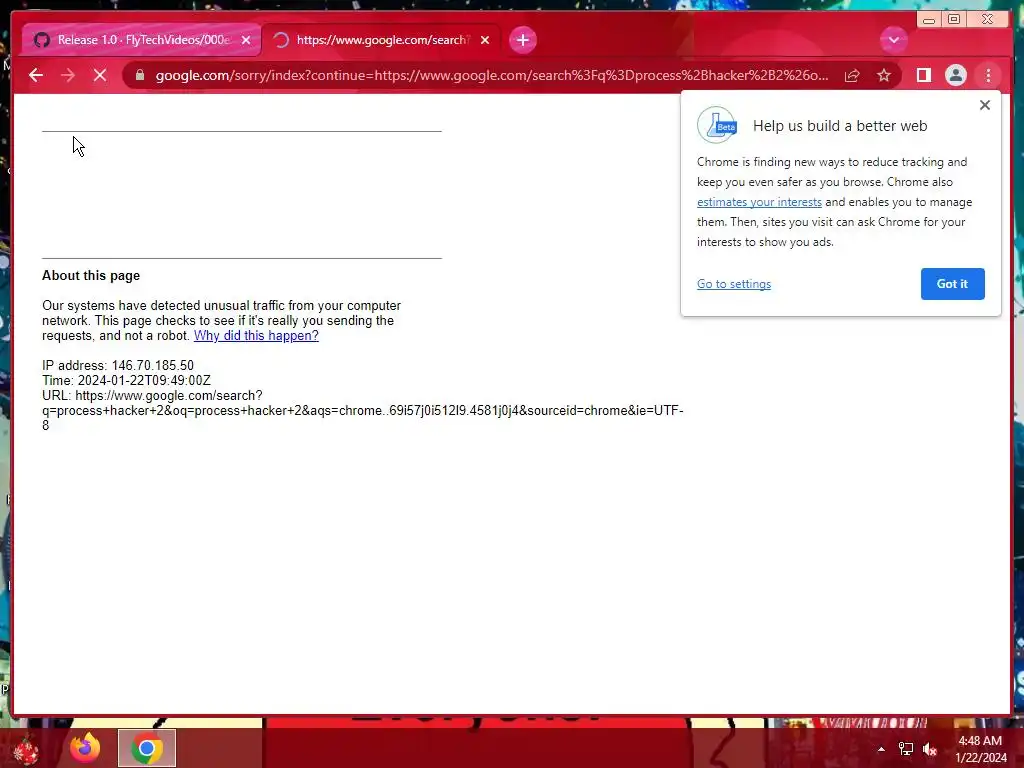Select Chrome in the taskbar
The height and width of the screenshot is (768, 1024).
(147, 748)
